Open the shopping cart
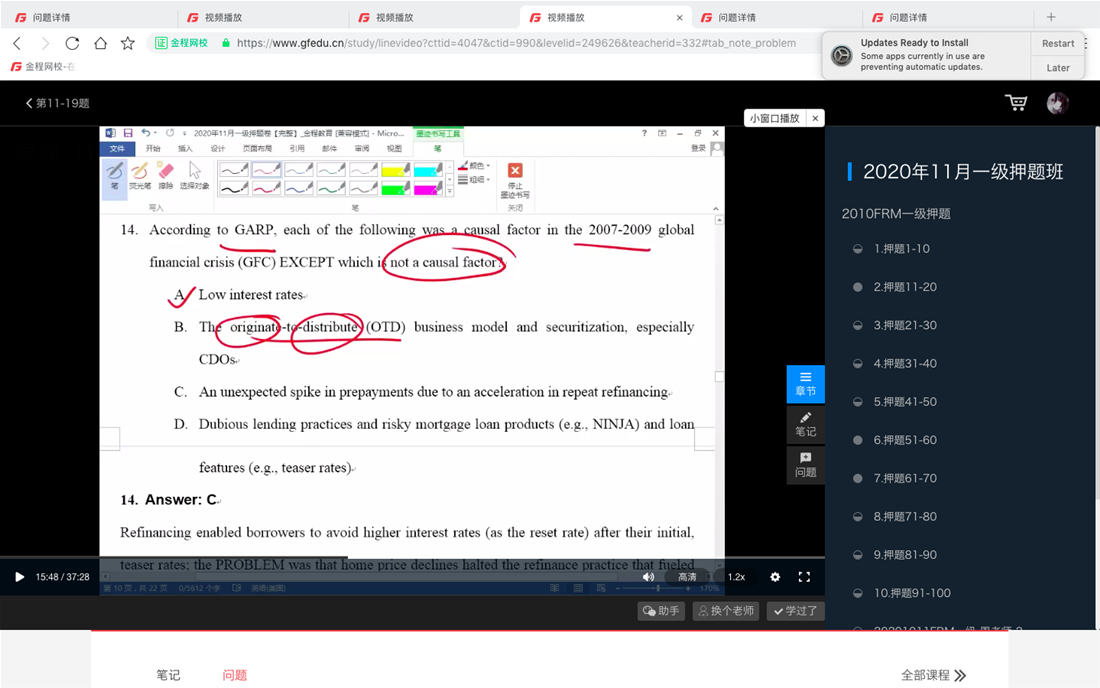 pyautogui.click(x=1016, y=103)
